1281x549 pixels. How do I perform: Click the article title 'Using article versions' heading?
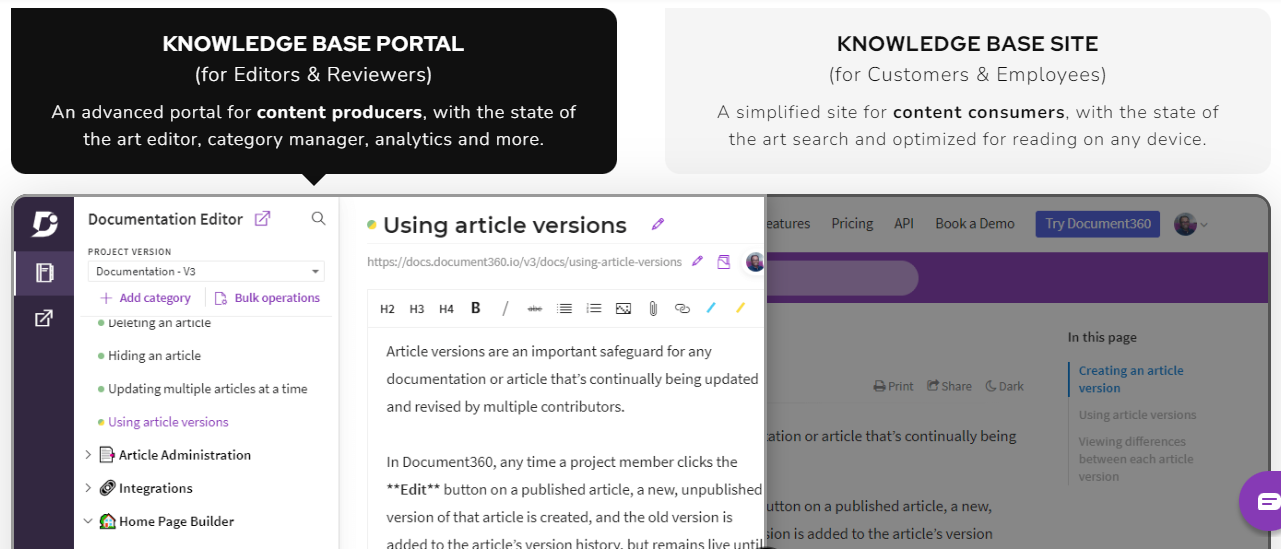pyautogui.click(x=504, y=225)
